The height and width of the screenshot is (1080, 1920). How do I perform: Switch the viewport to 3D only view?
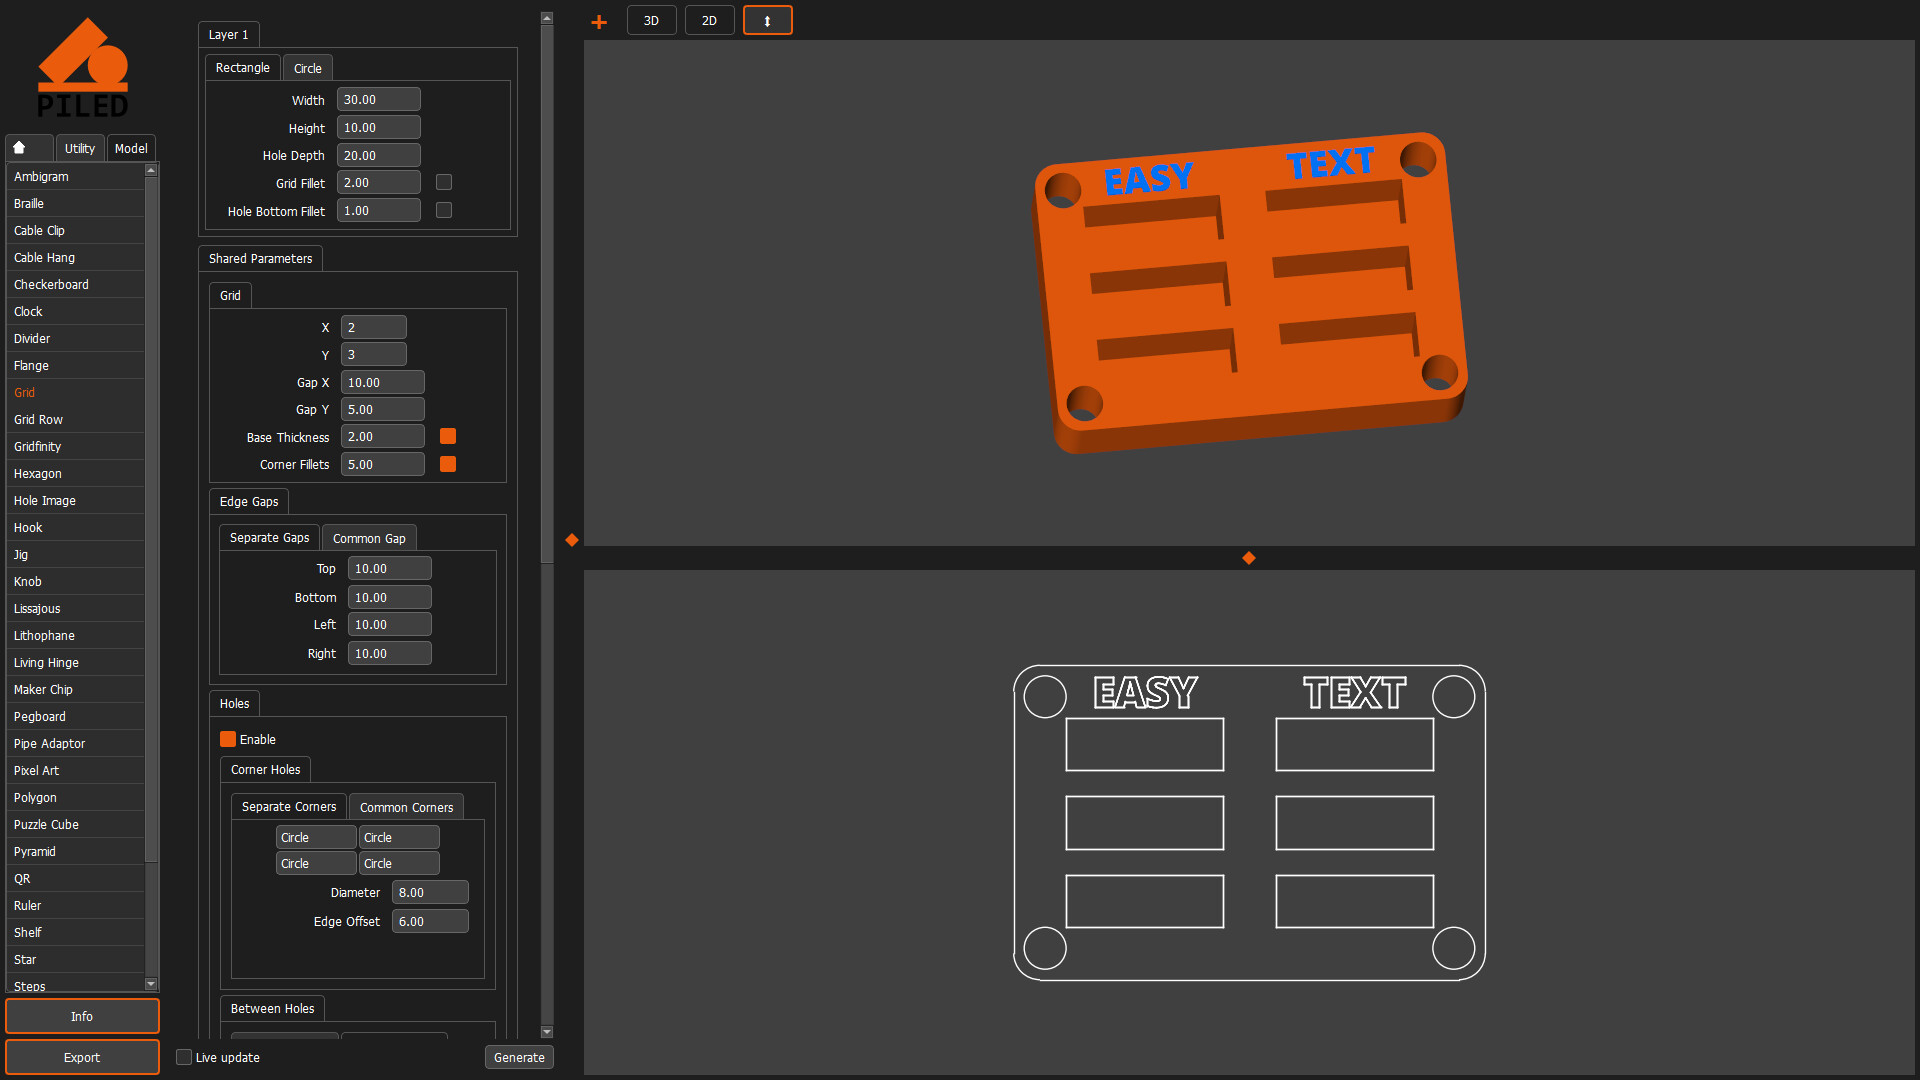pyautogui.click(x=651, y=20)
